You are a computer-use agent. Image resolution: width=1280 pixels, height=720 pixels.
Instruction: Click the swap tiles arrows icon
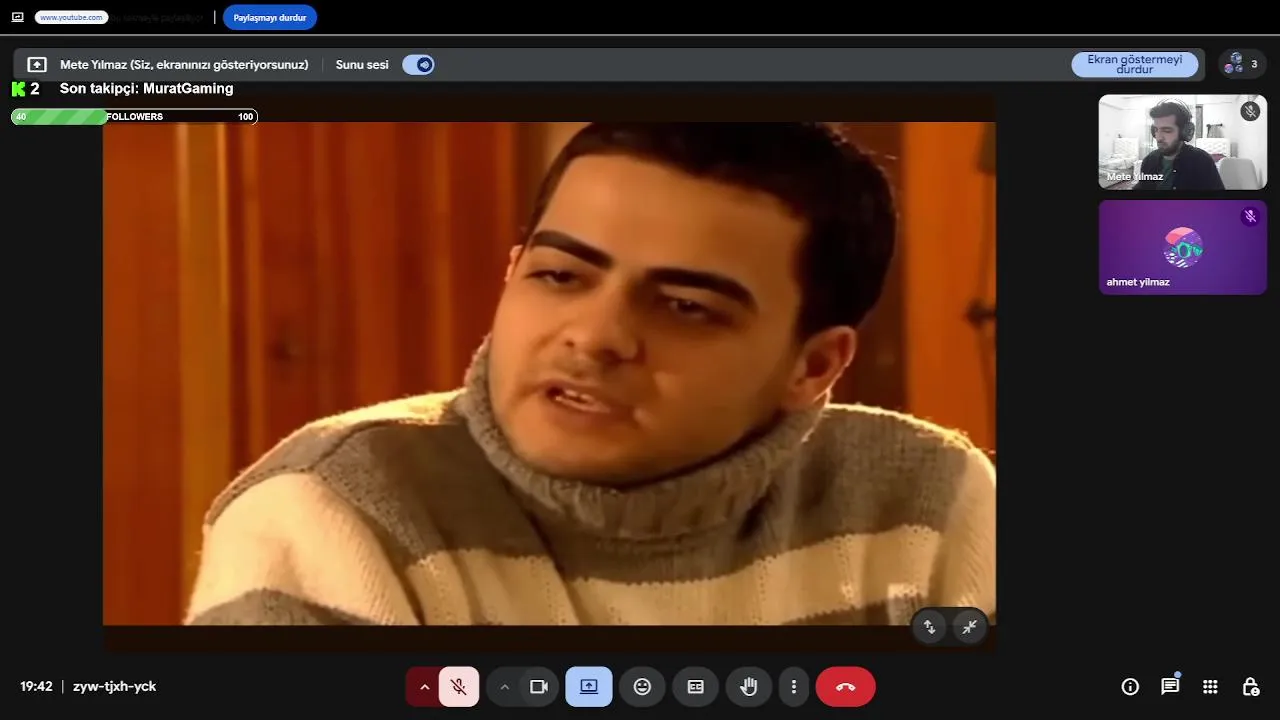pos(929,627)
